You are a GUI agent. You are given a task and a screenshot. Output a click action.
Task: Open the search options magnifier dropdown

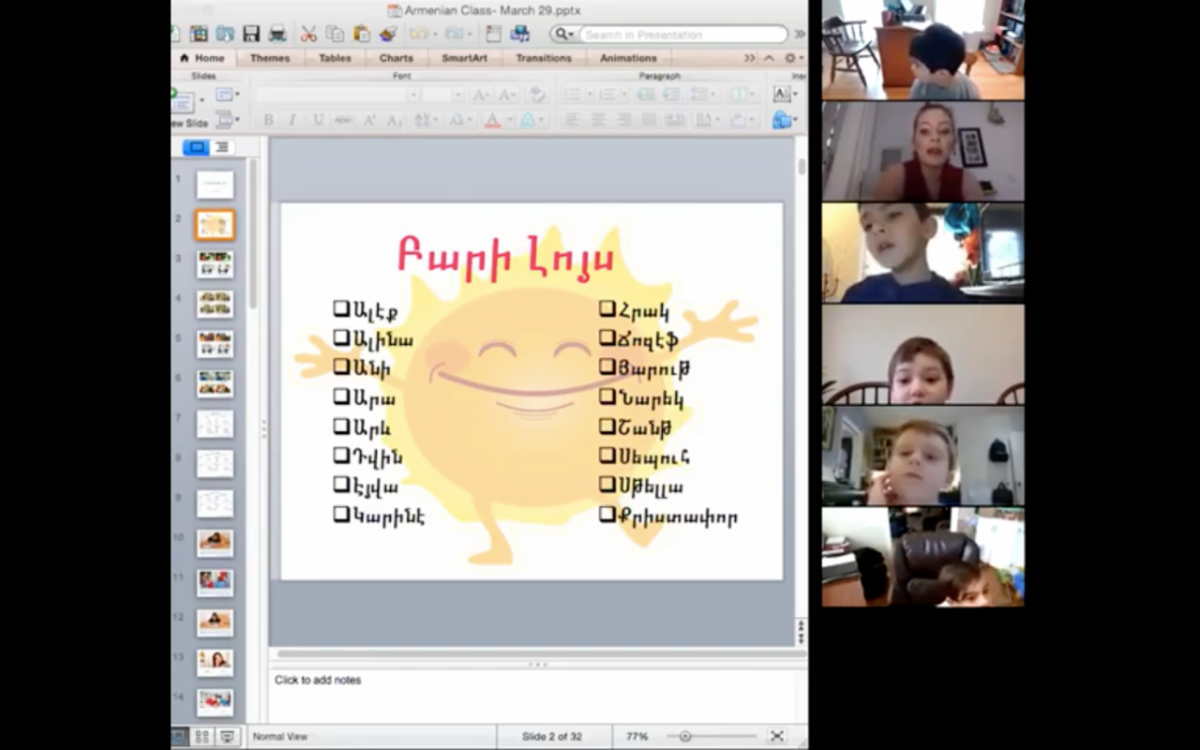point(565,34)
